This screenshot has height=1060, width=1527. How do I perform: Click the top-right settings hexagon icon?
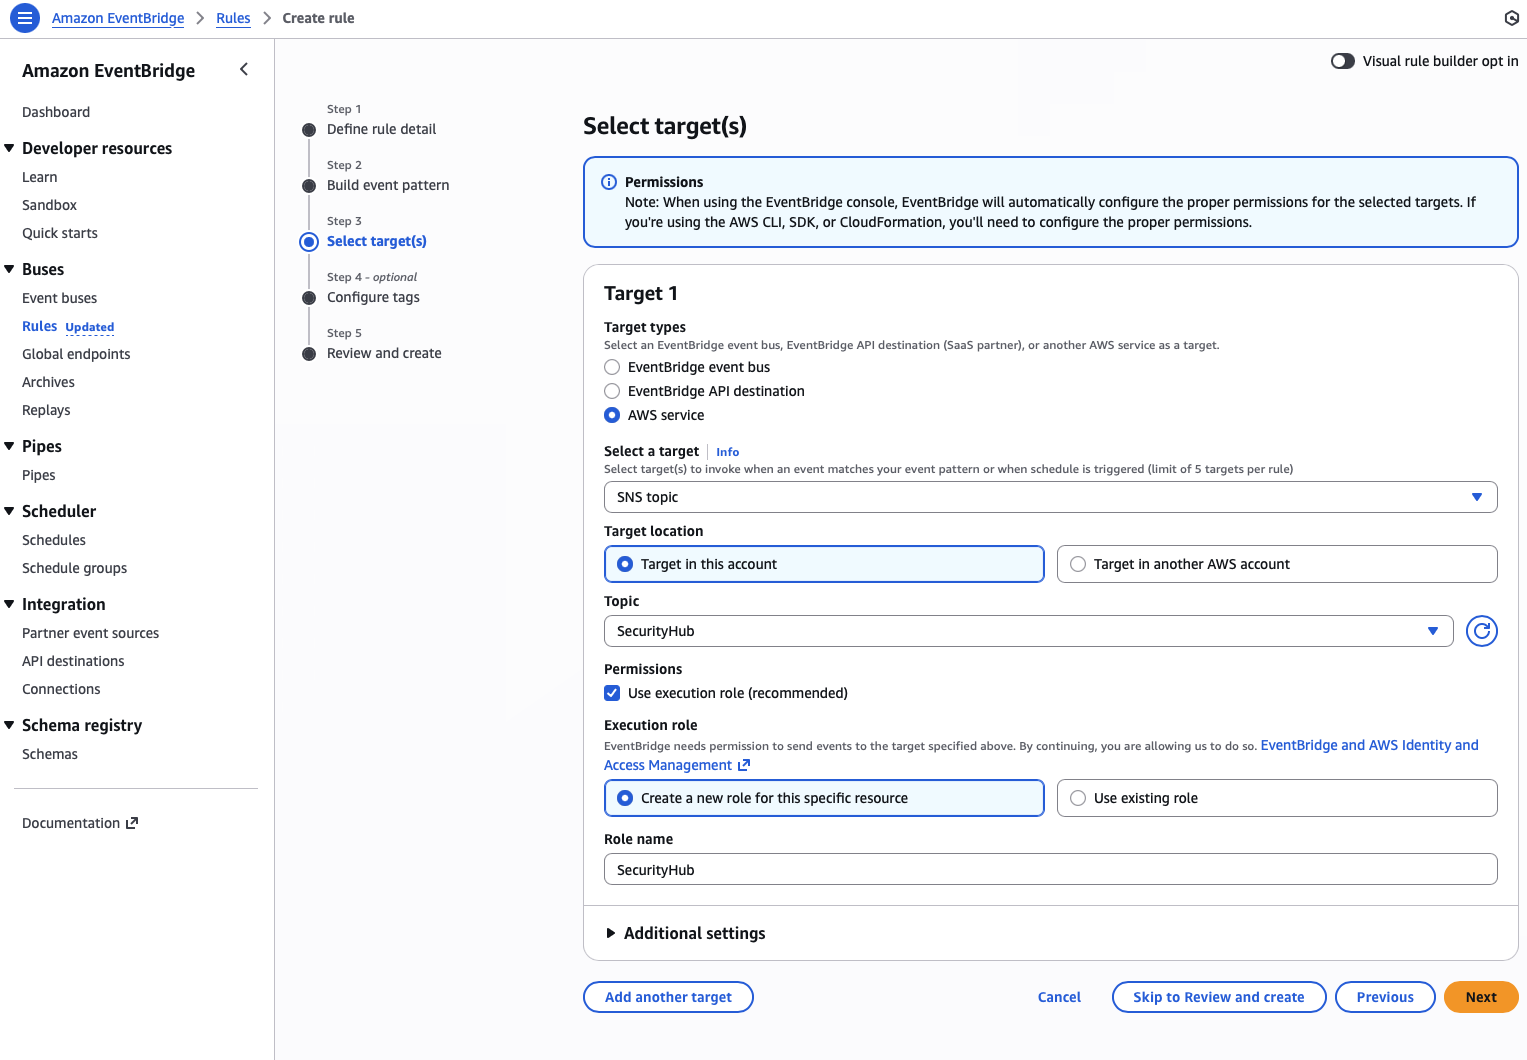1511,18
